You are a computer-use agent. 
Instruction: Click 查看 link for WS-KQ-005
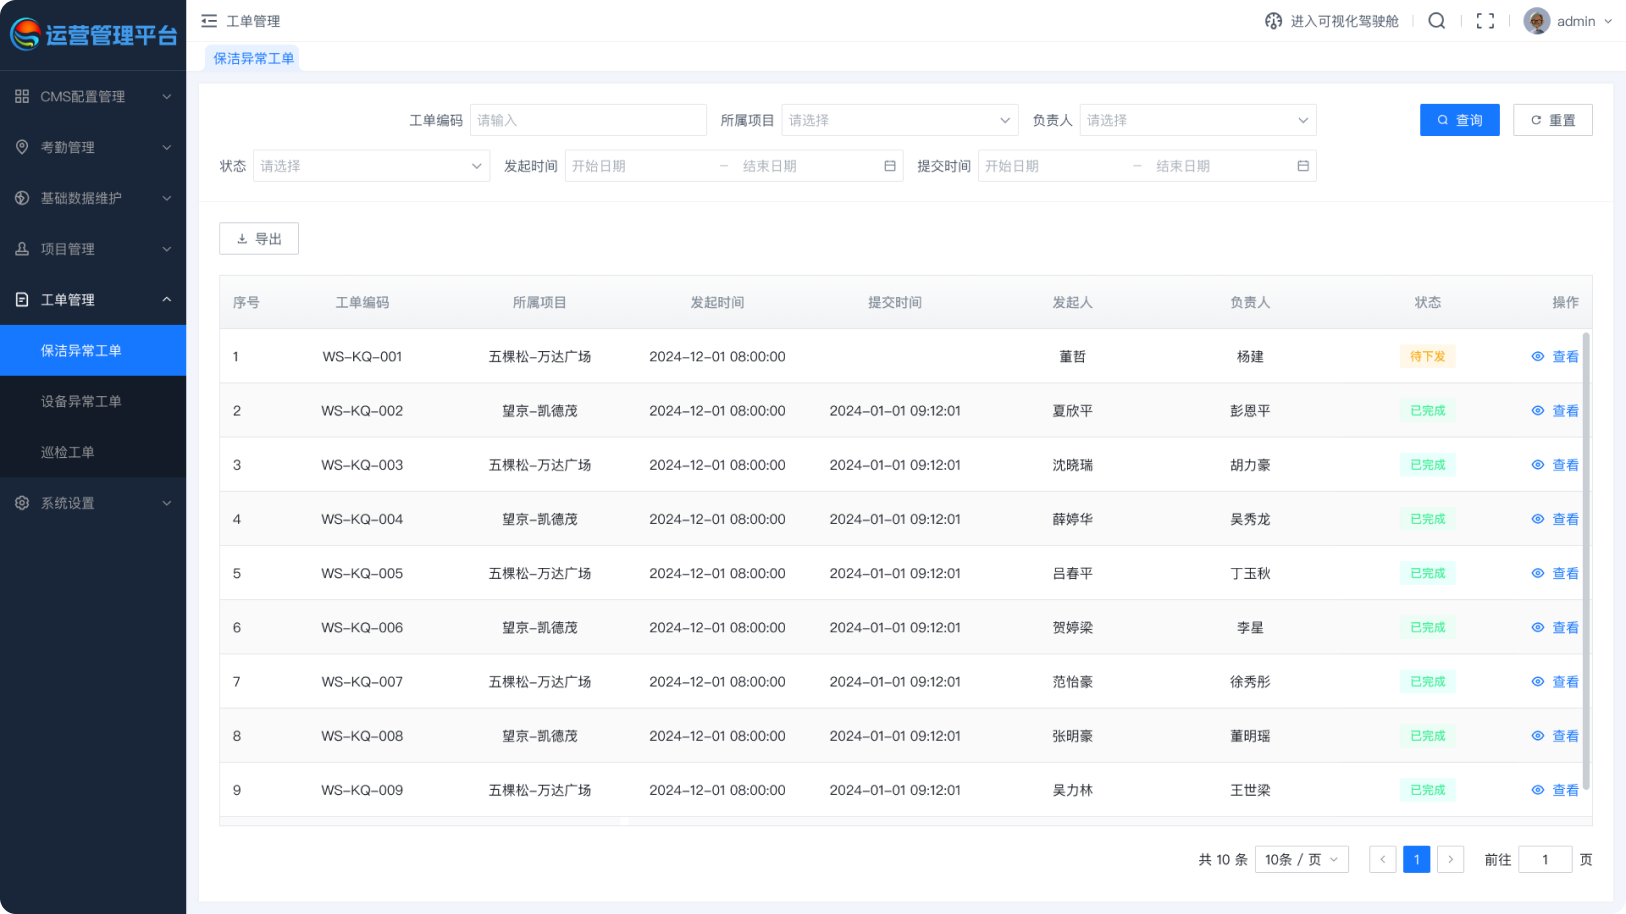click(1566, 574)
